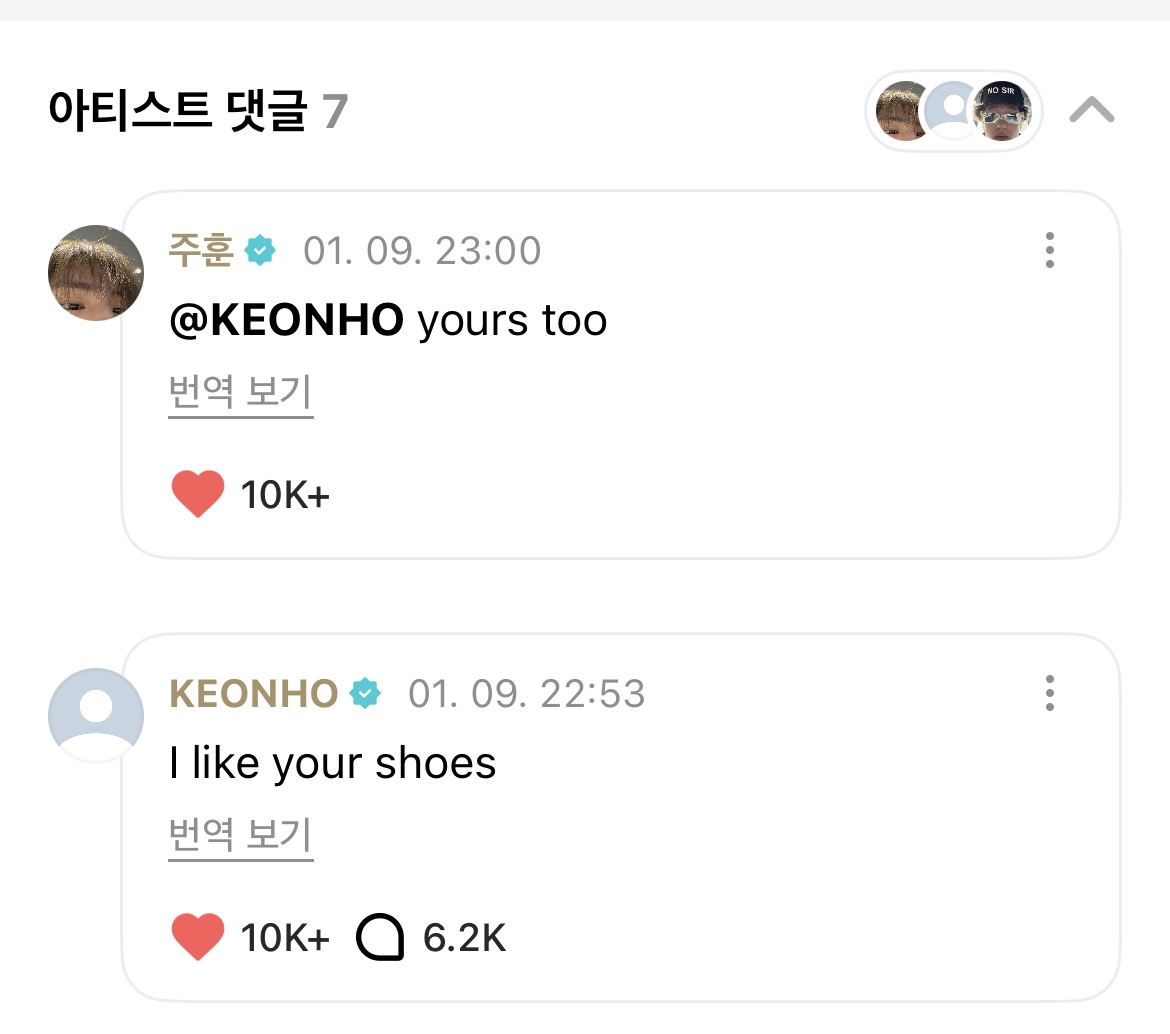Tap the 주훈 username
Screen dimensions: 1170x1034
[x=200, y=250]
